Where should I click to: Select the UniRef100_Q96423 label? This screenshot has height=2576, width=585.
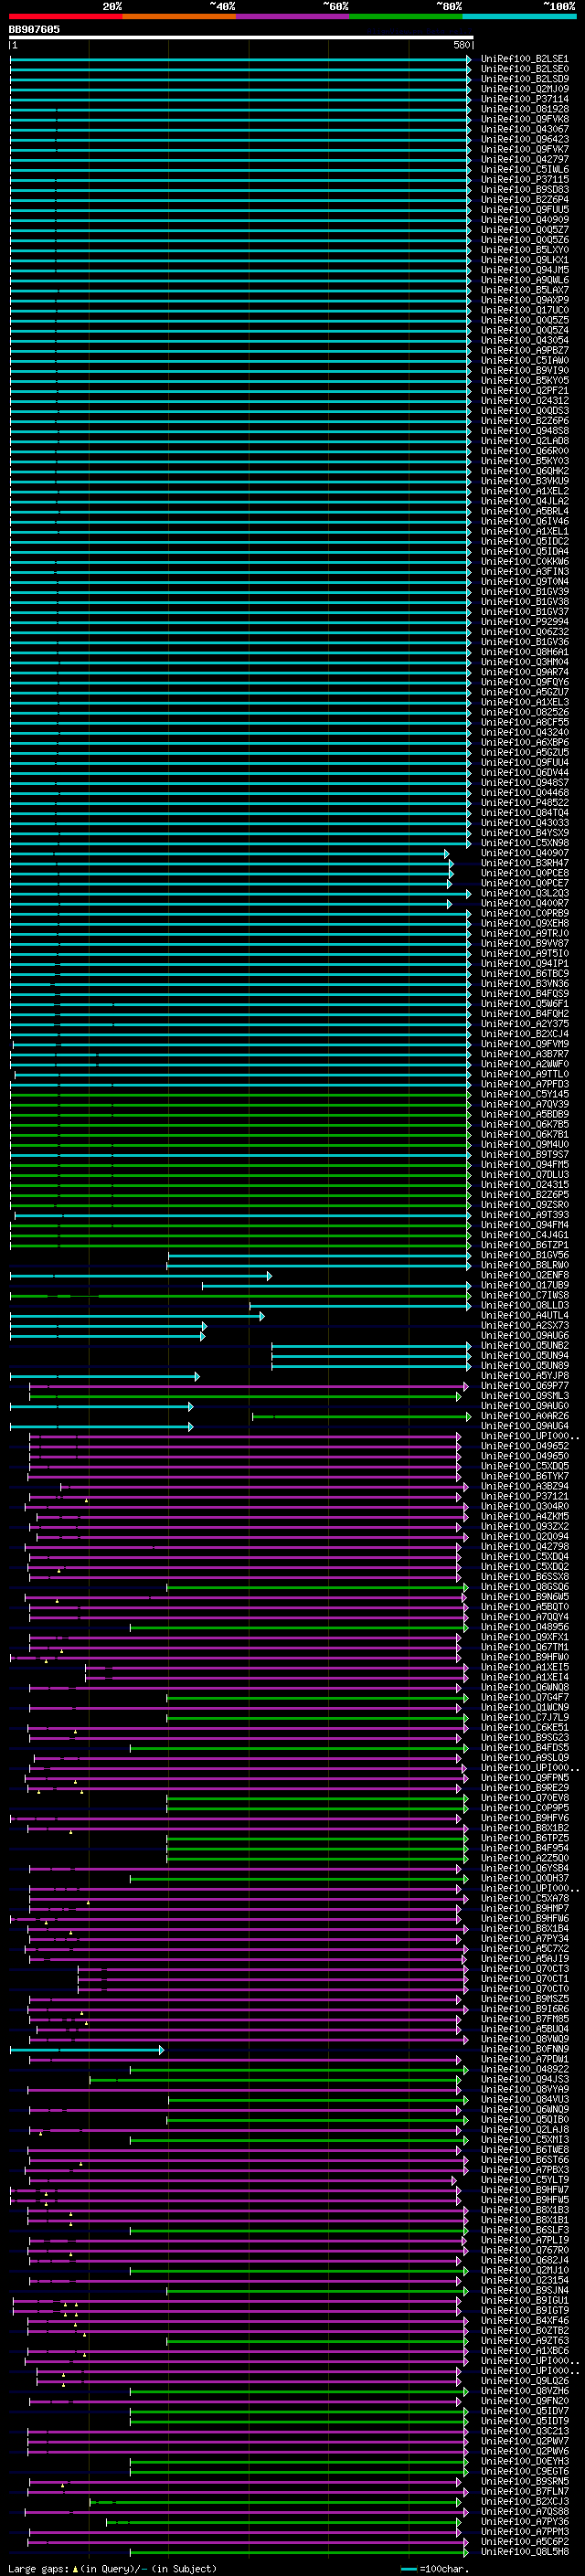pyautogui.click(x=524, y=139)
